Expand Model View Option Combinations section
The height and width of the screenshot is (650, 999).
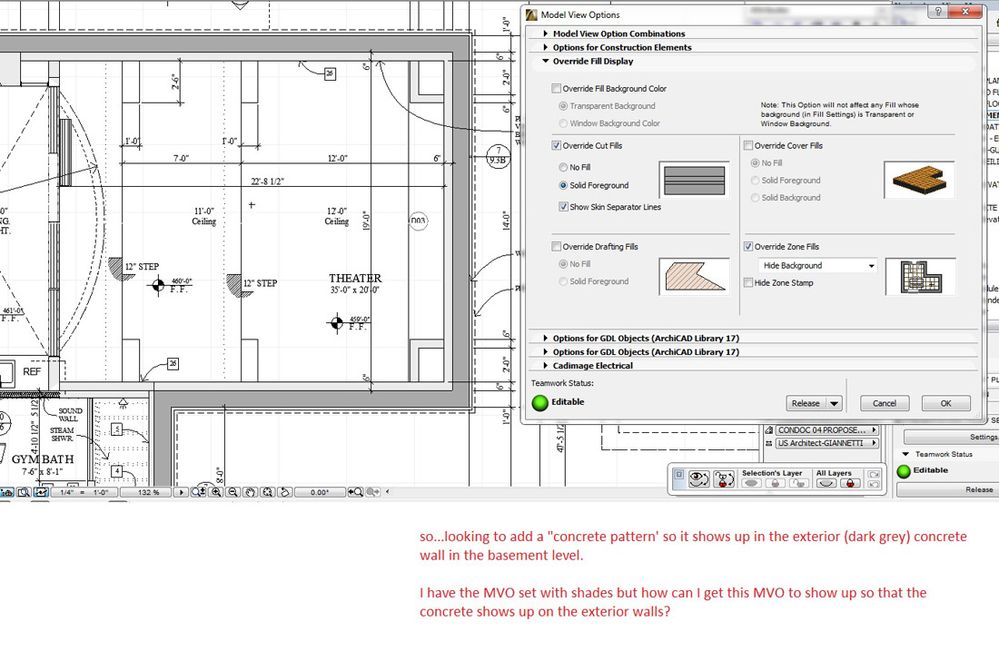pyautogui.click(x=545, y=33)
